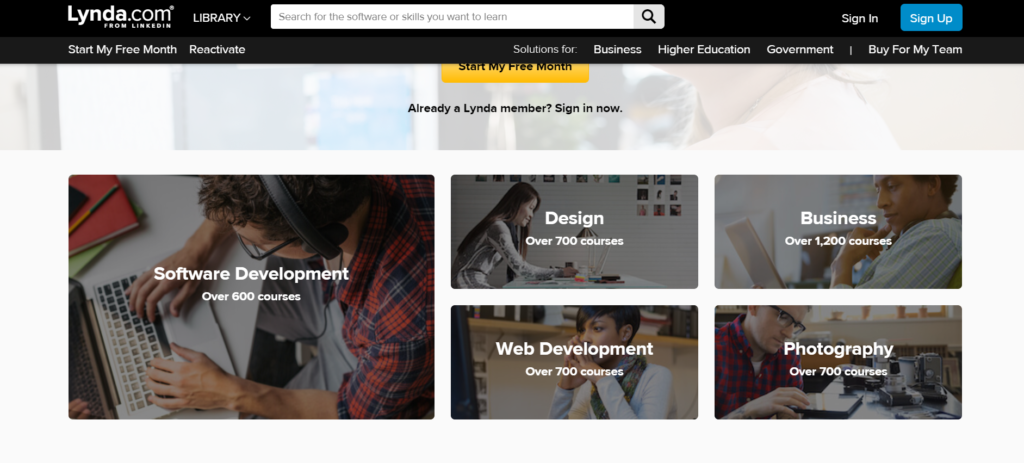Click the yellow Start My Free Month button
The image size is (1024, 463).
515,70
